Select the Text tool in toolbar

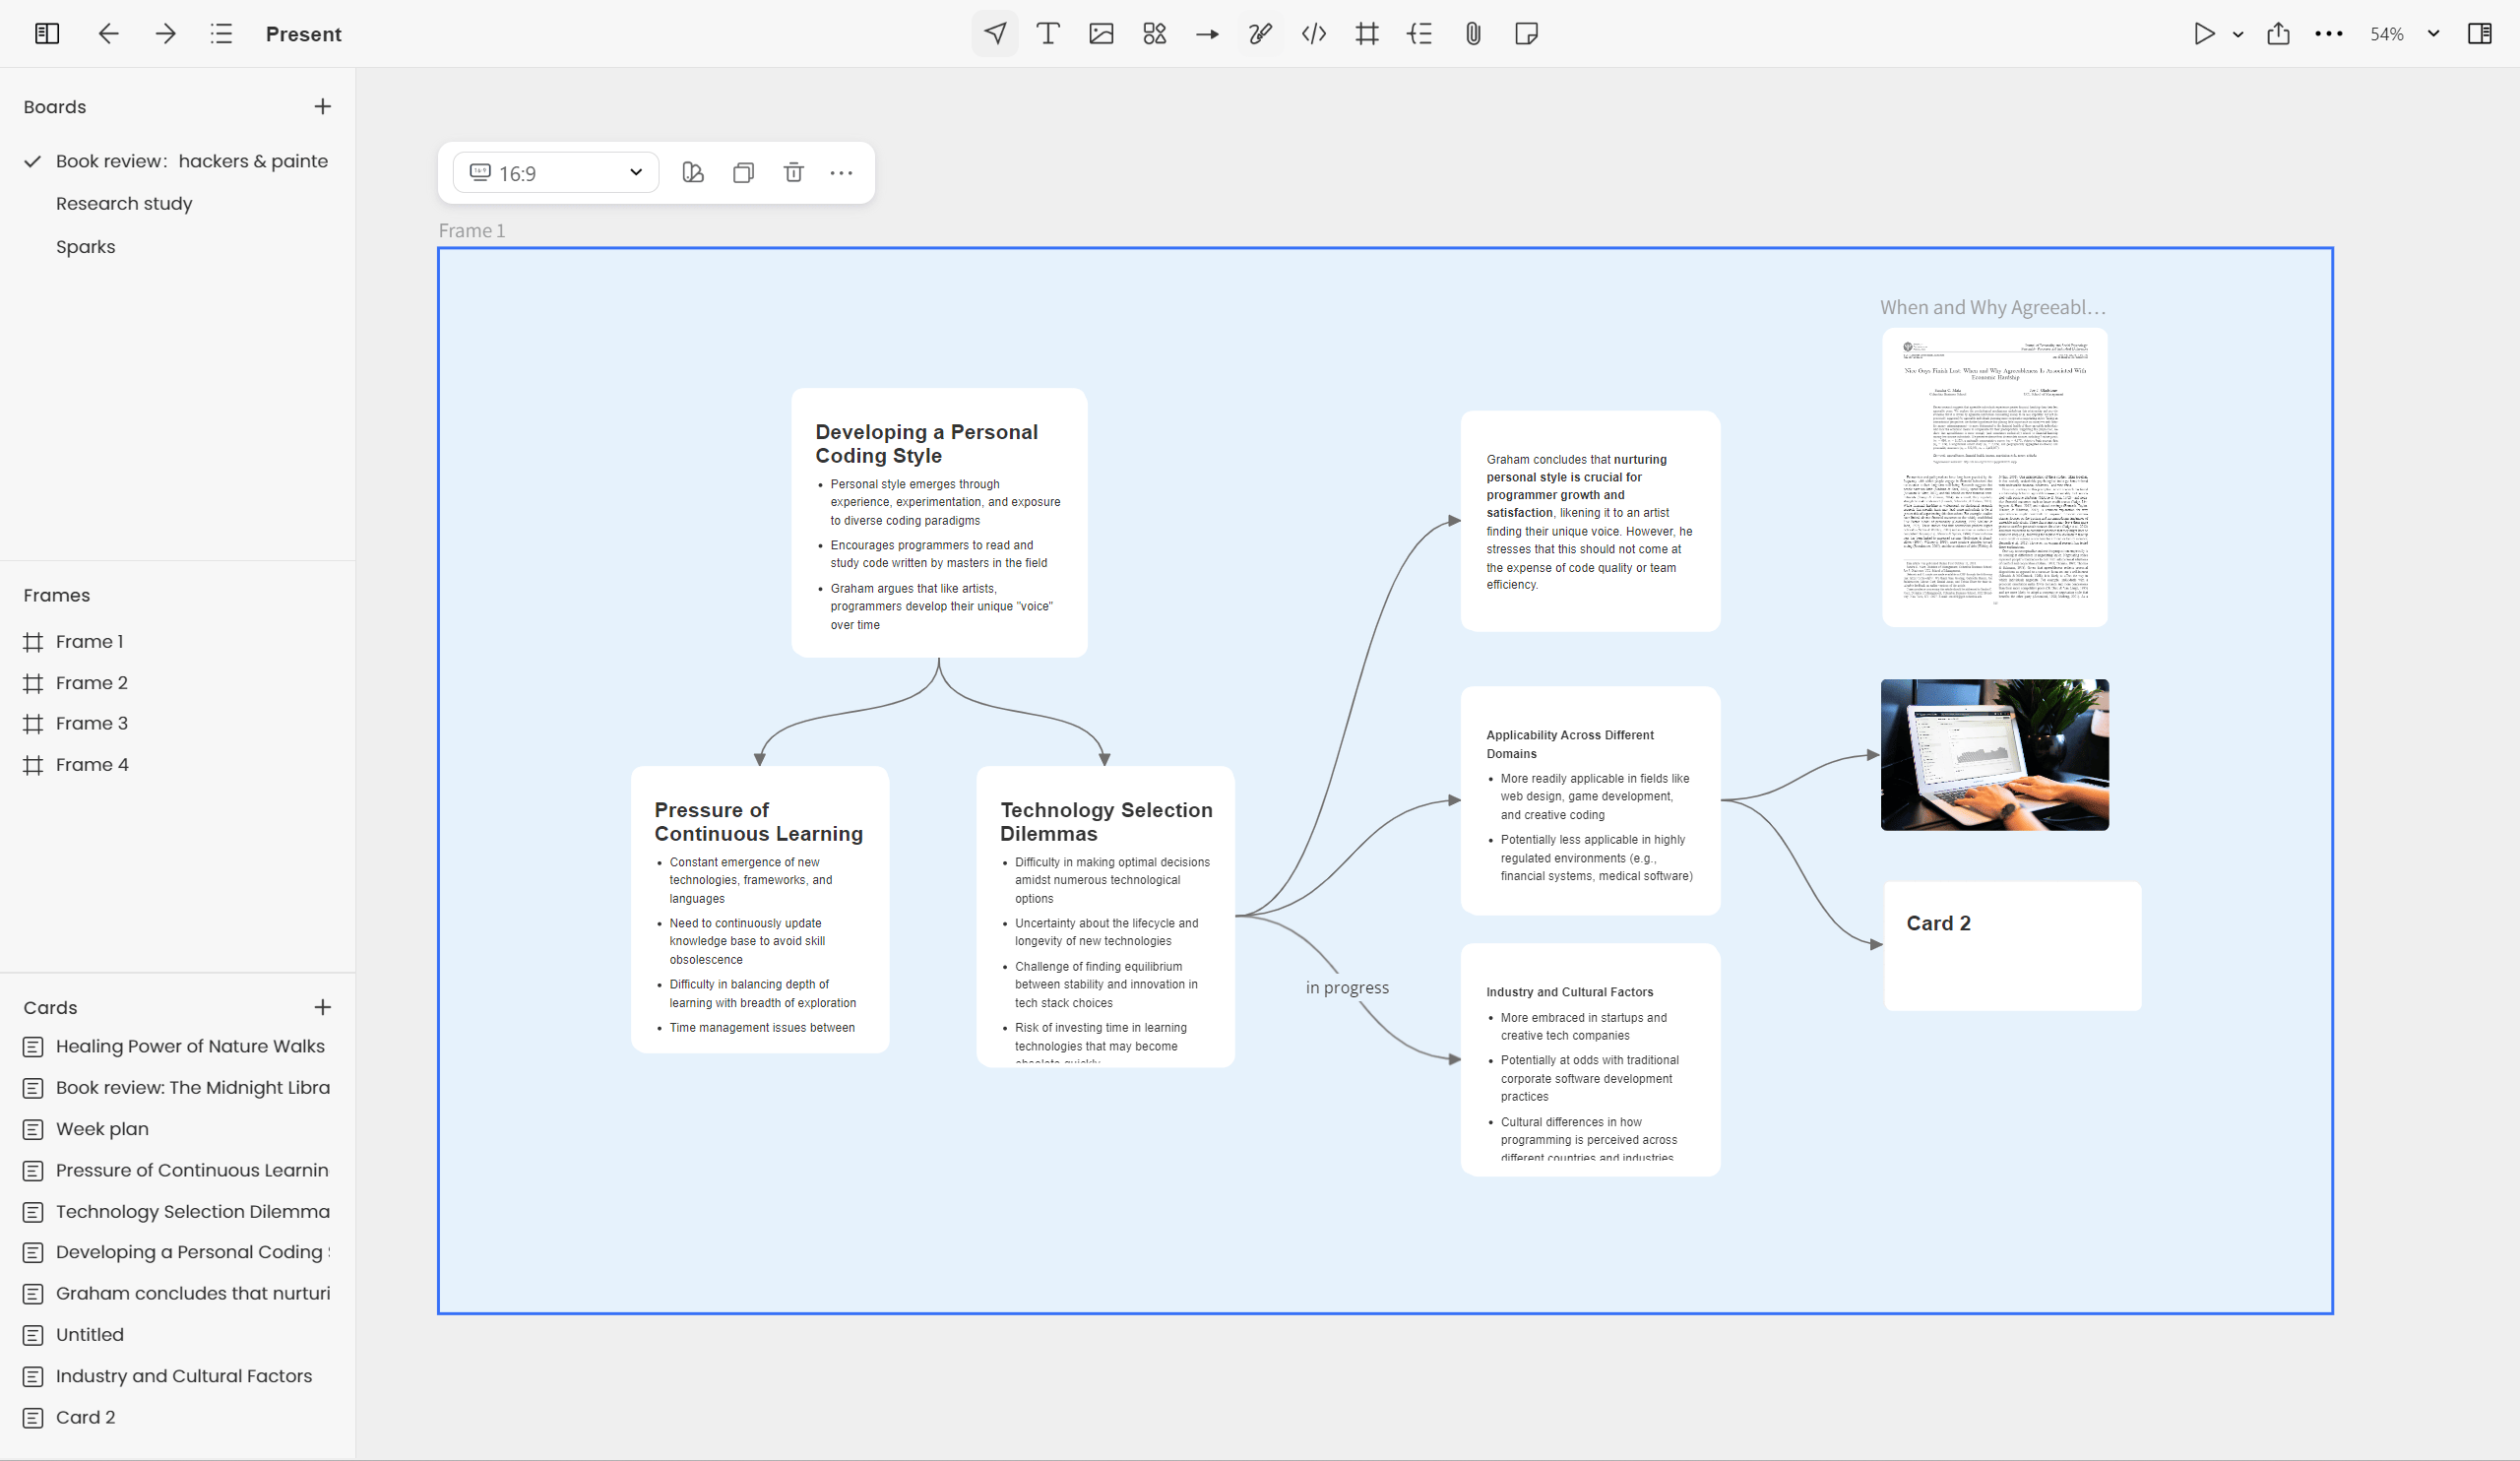click(x=1047, y=34)
